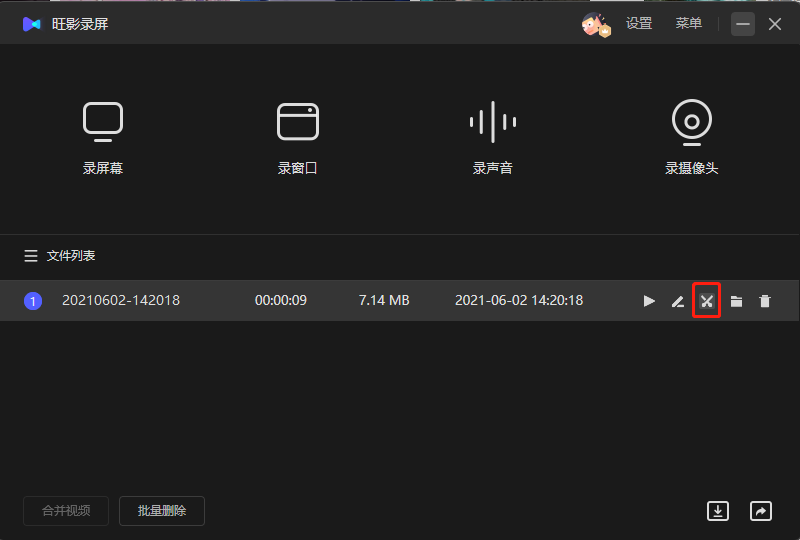Choose the 录窗口 window recording icon
The image size is (800, 540).
298,121
